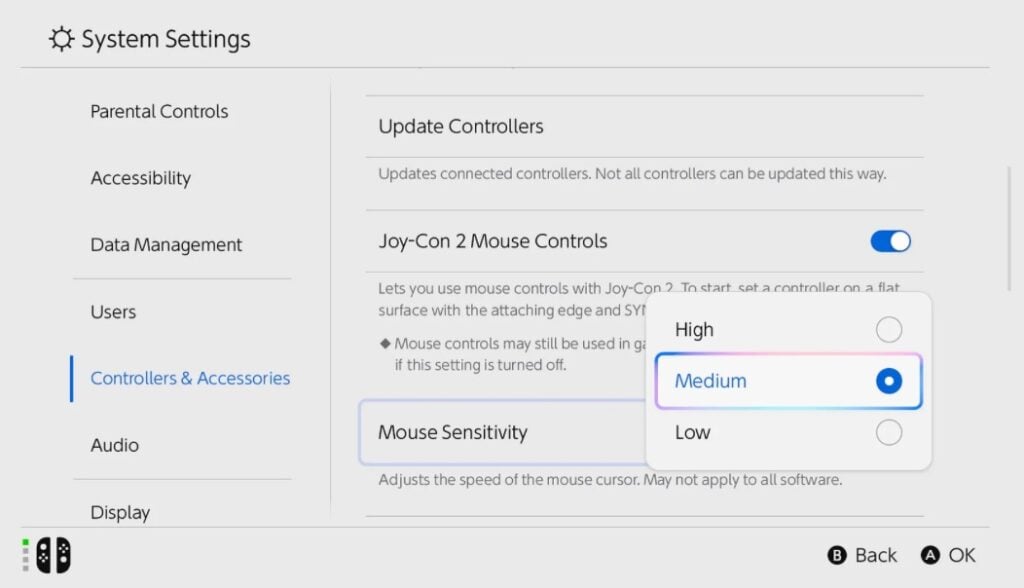Click the A button icon

pyautogui.click(x=930, y=556)
